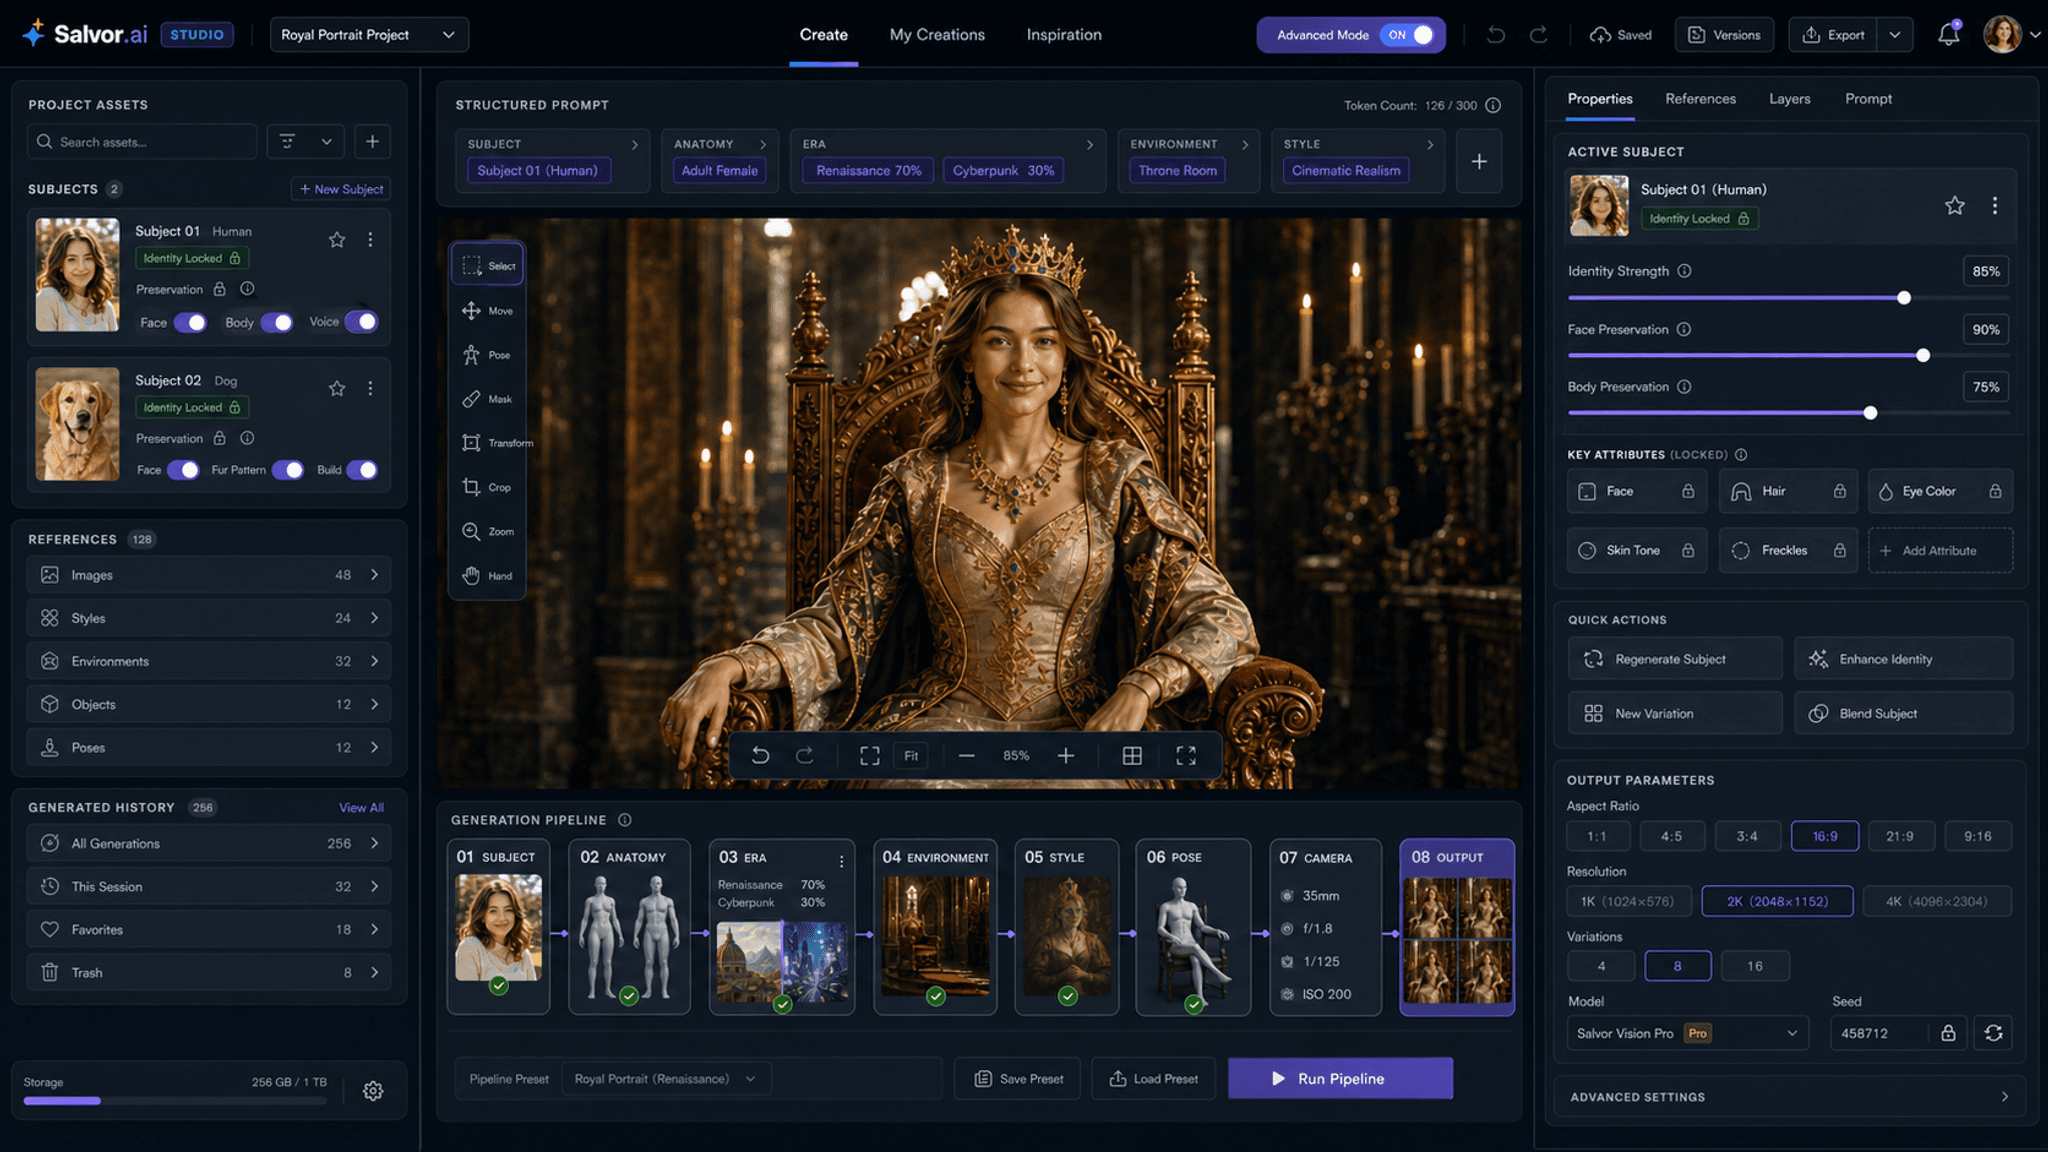Screen dimensions: 2048x1152
Task: Toggle Build preservation for Subject 02
Action: point(361,470)
